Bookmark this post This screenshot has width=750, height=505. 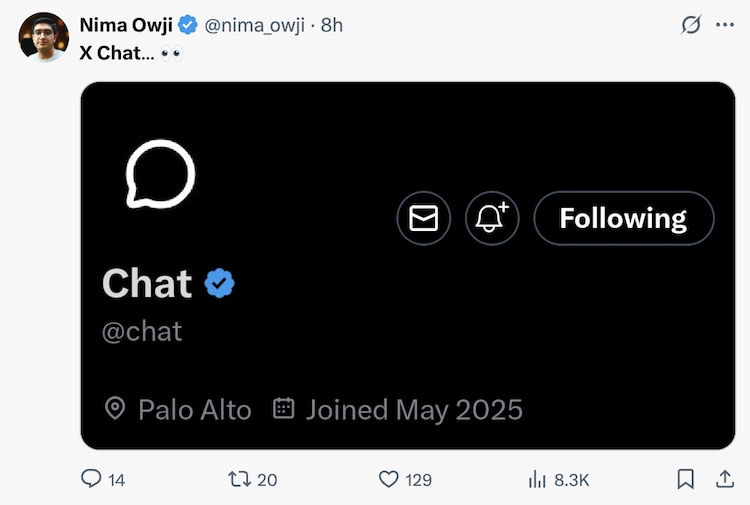click(686, 480)
